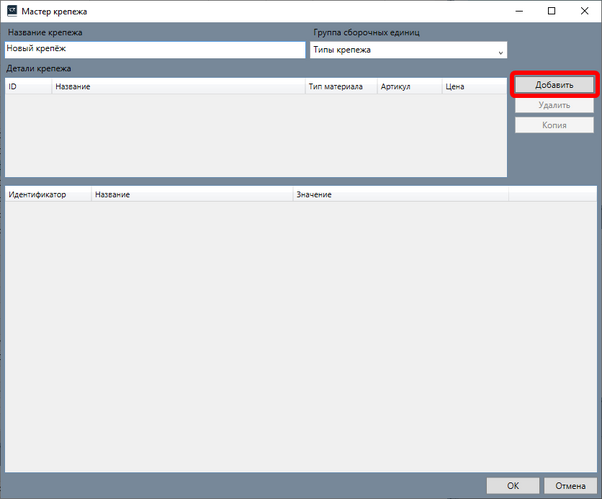Maximize the Мастер крепежа window
Image resolution: width=602 pixels, height=499 pixels.
click(x=551, y=11)
